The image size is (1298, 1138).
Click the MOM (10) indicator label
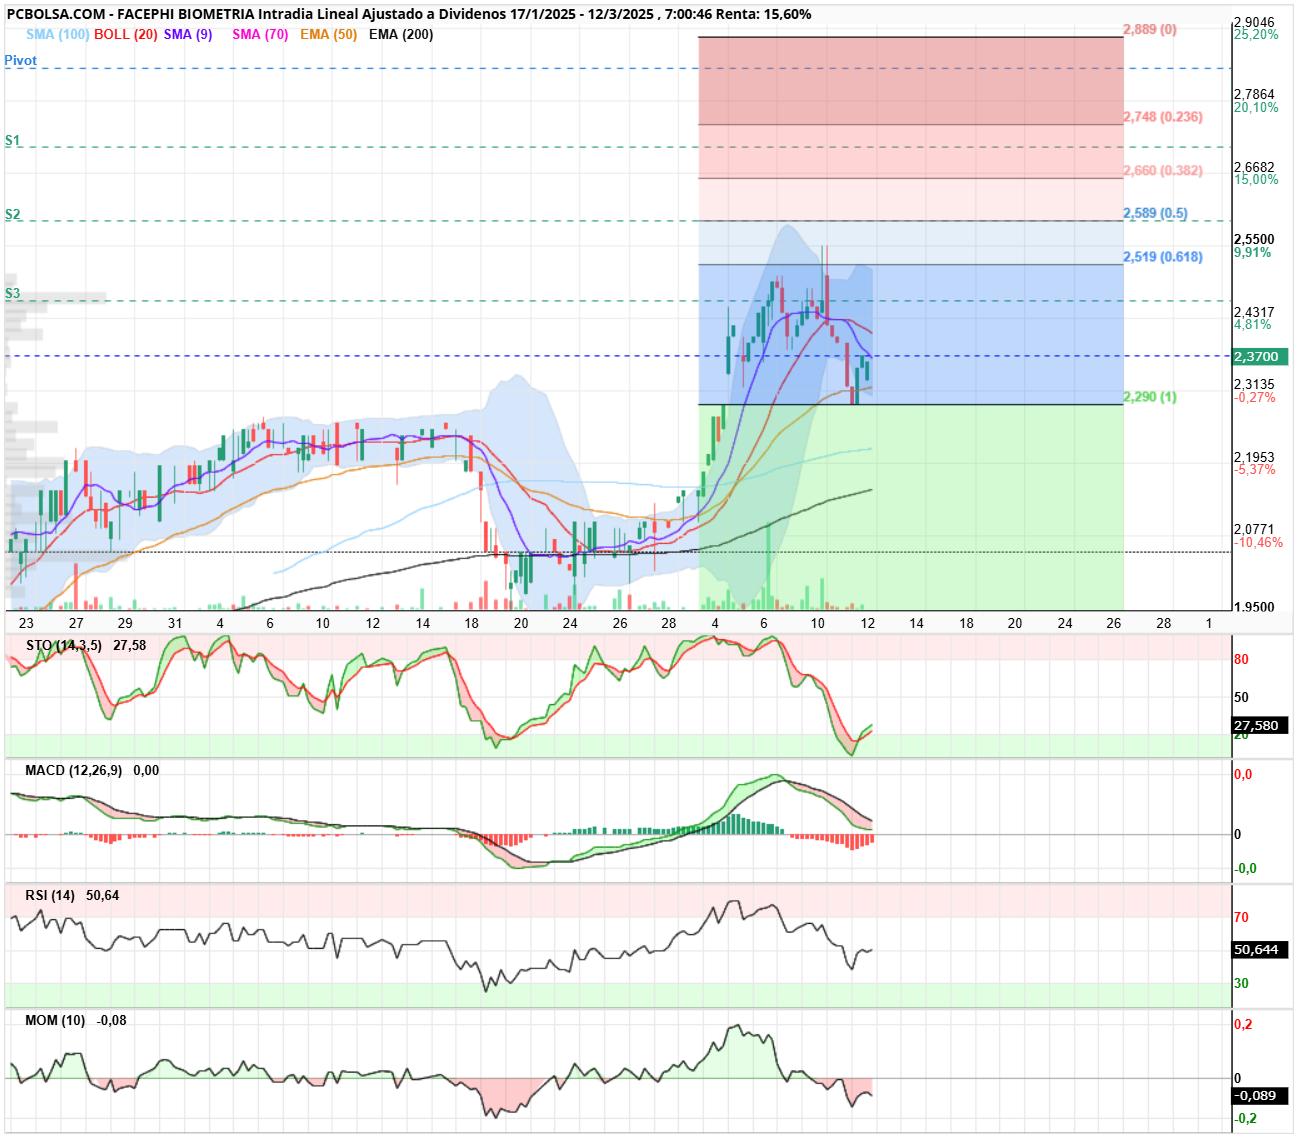[x=55, y=1020]
